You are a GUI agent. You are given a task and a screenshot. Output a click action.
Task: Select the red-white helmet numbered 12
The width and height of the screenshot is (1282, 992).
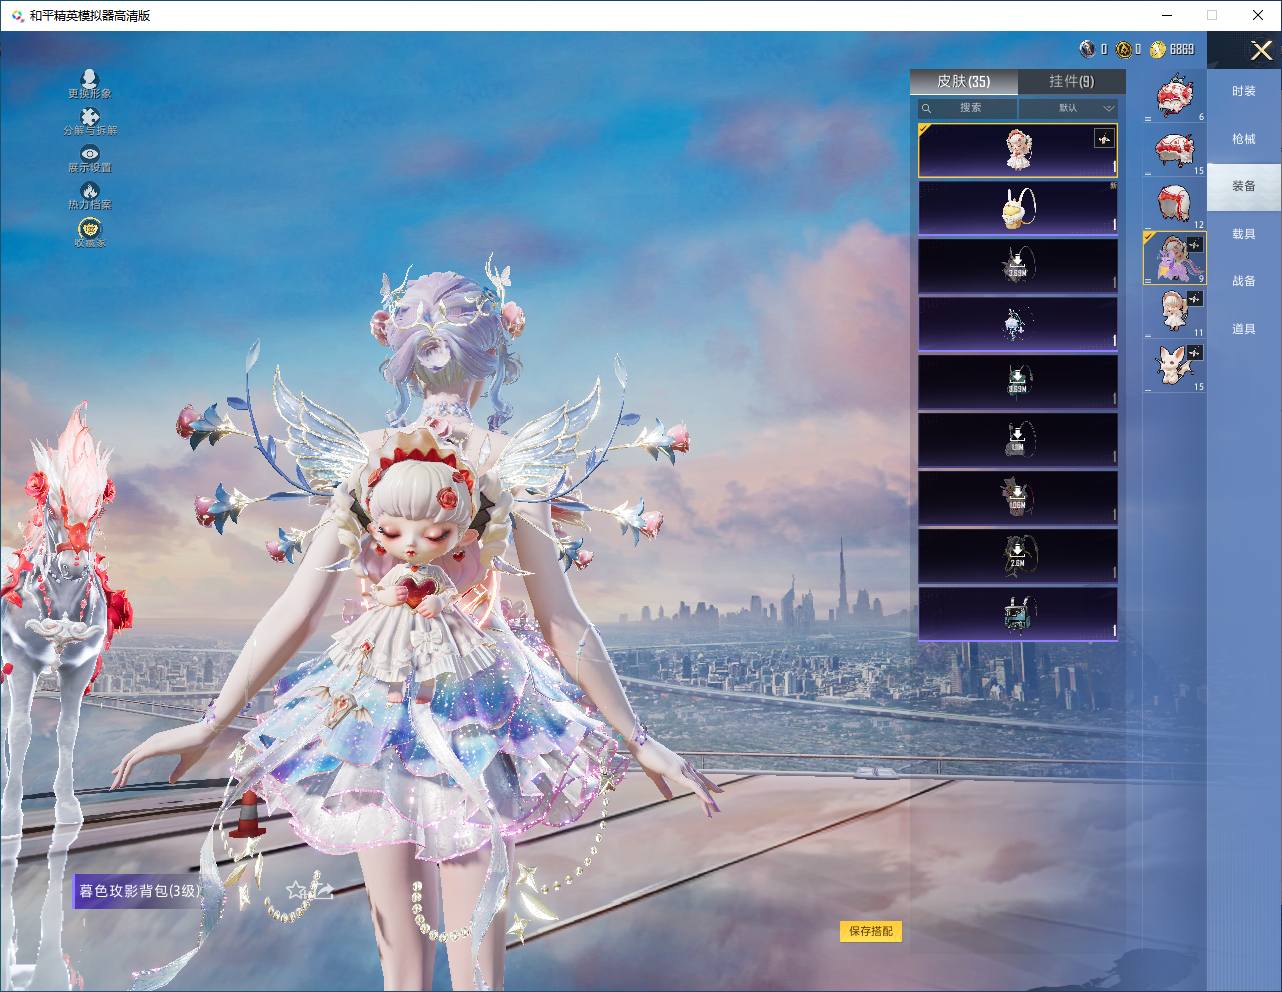pyautogui.click(x=1175, y=204)
